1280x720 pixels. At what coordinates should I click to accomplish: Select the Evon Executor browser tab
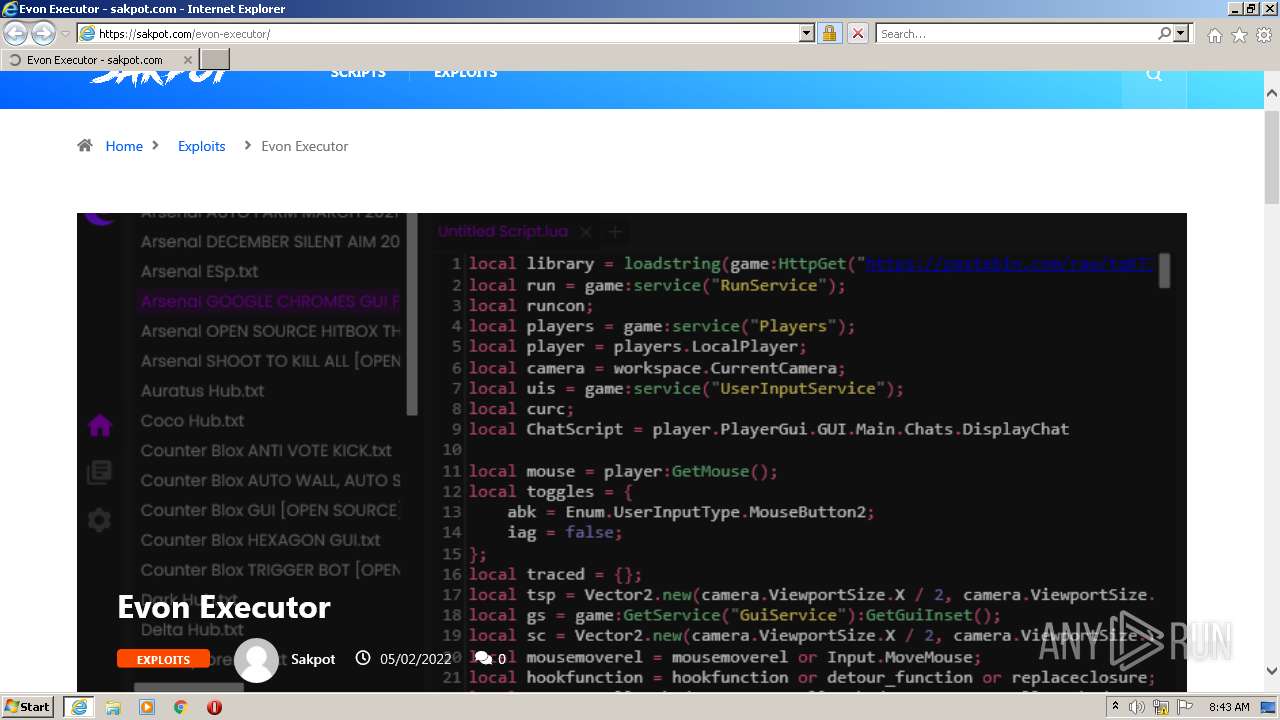pos(100,60)
